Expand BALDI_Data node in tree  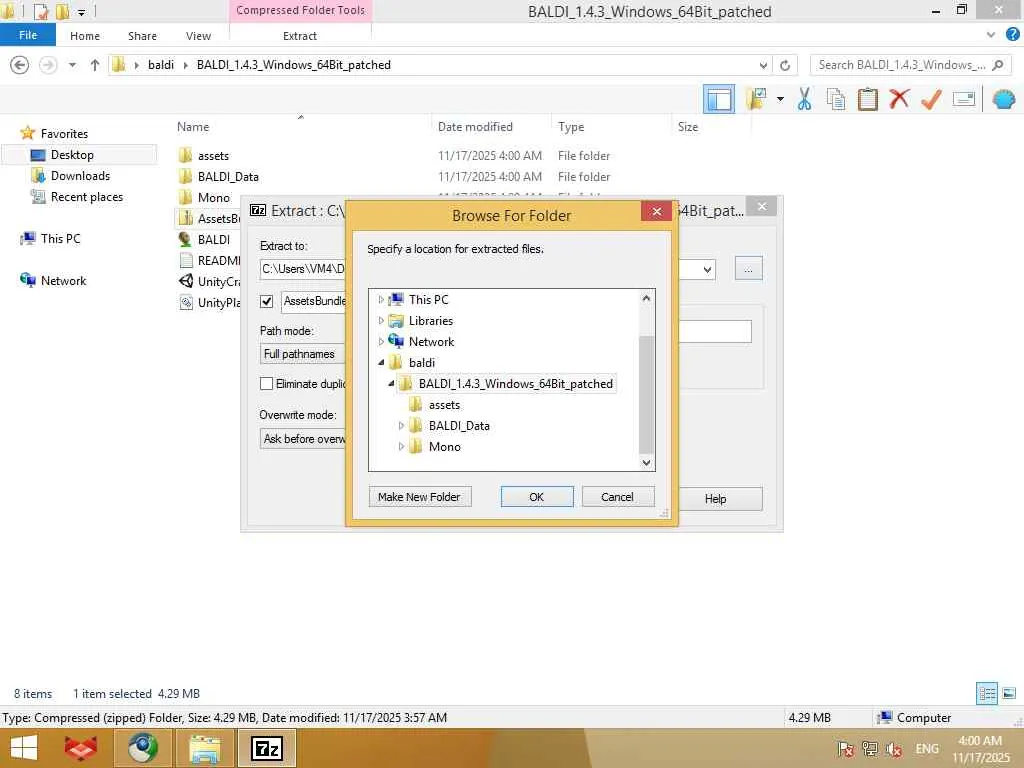401,426
